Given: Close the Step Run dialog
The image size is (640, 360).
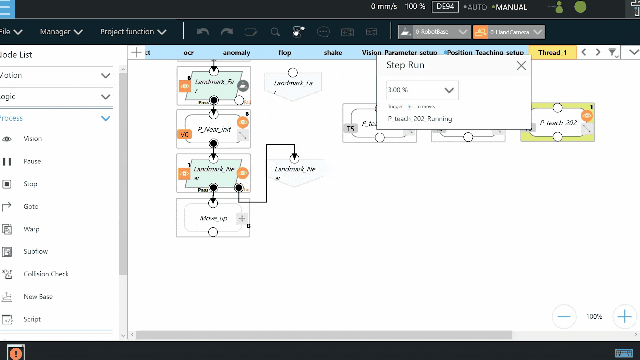Looking at the screenshot, I should [521, 65].
